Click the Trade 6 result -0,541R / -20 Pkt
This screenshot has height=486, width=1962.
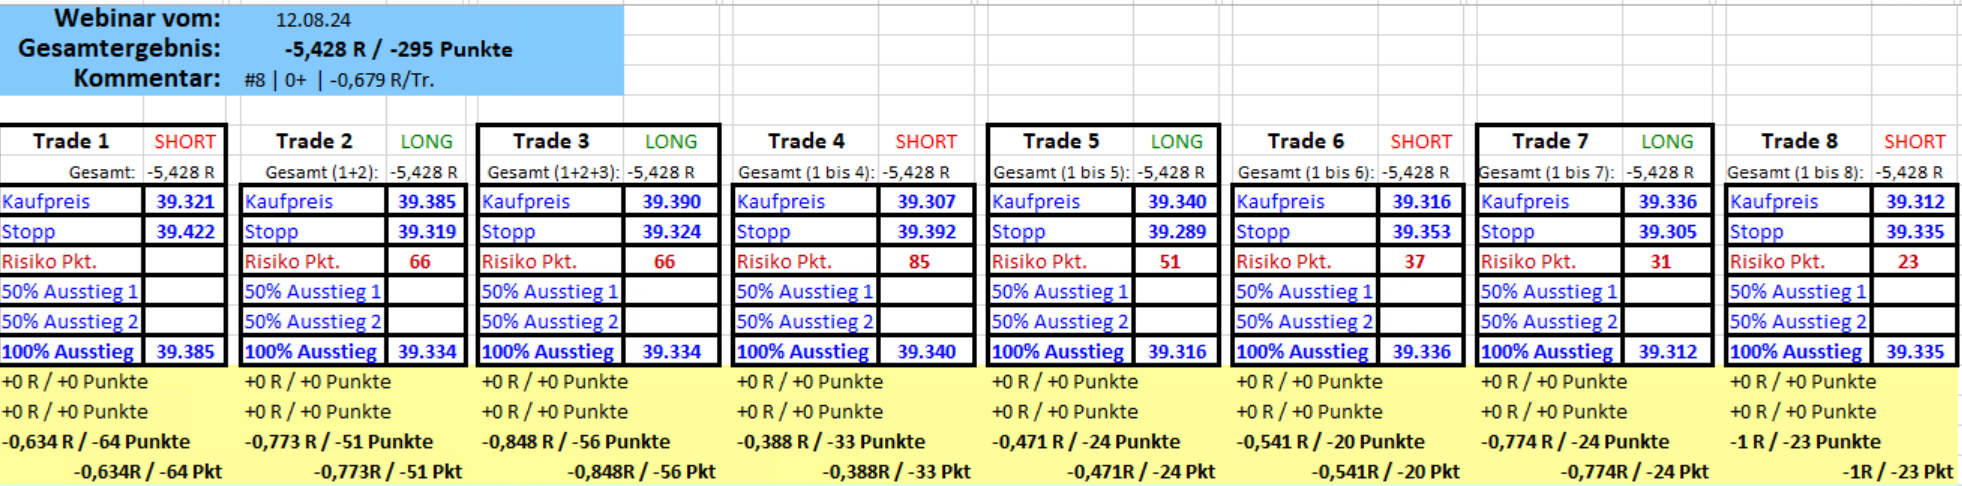coord(1385,471)
